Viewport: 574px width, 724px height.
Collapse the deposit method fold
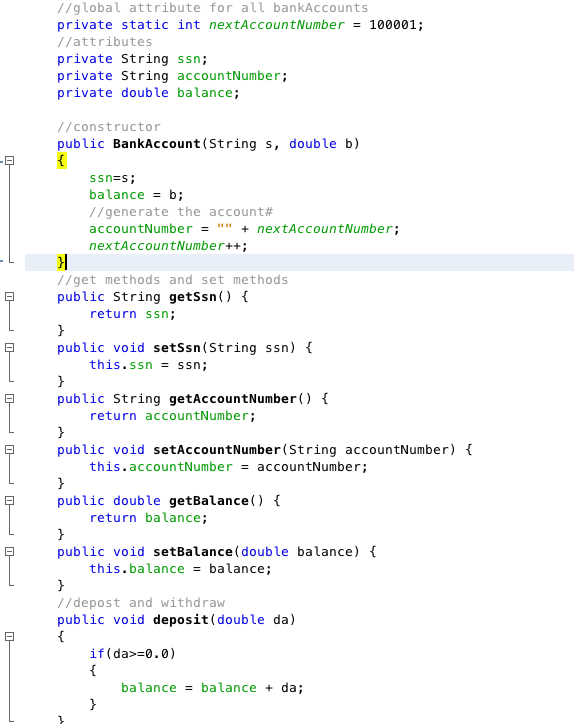point(9,637)
